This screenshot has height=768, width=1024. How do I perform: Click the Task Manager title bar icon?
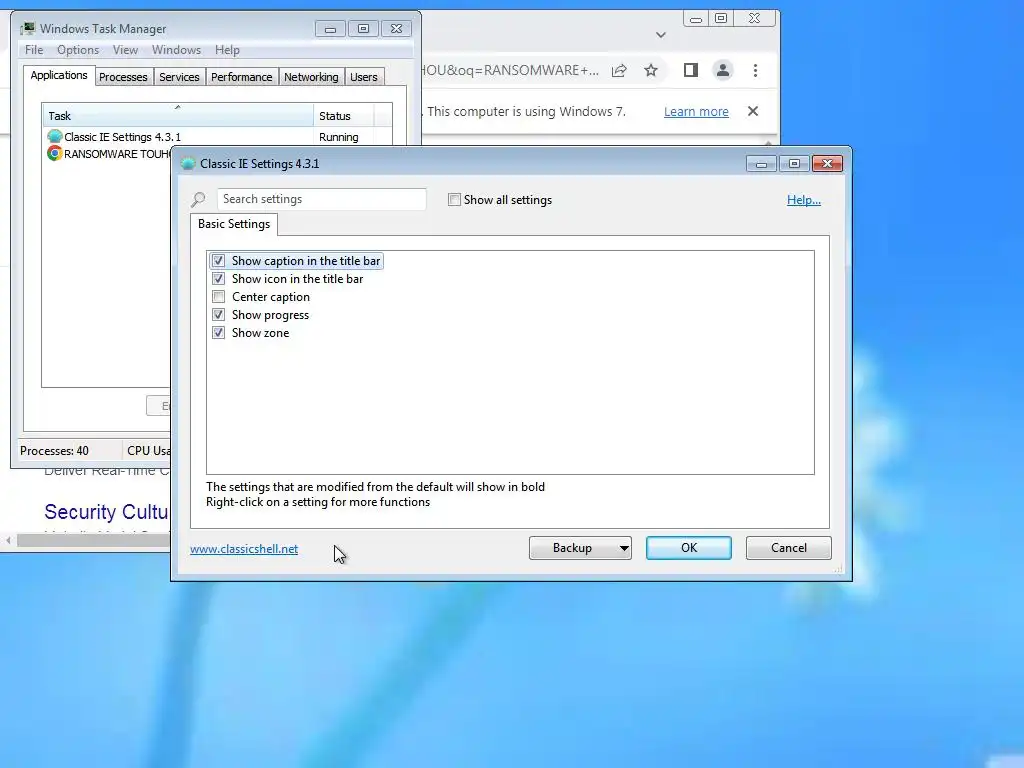(x=28, y=28)
